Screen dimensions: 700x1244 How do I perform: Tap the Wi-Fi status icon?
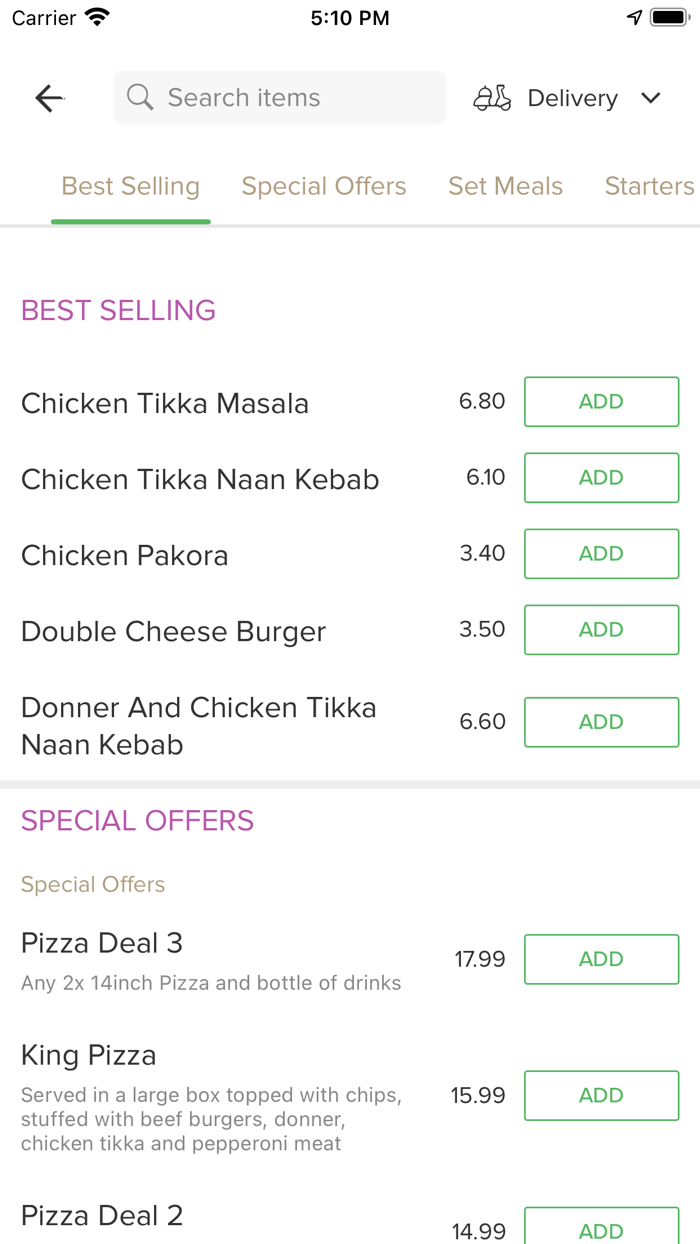[x=98, y=18]
